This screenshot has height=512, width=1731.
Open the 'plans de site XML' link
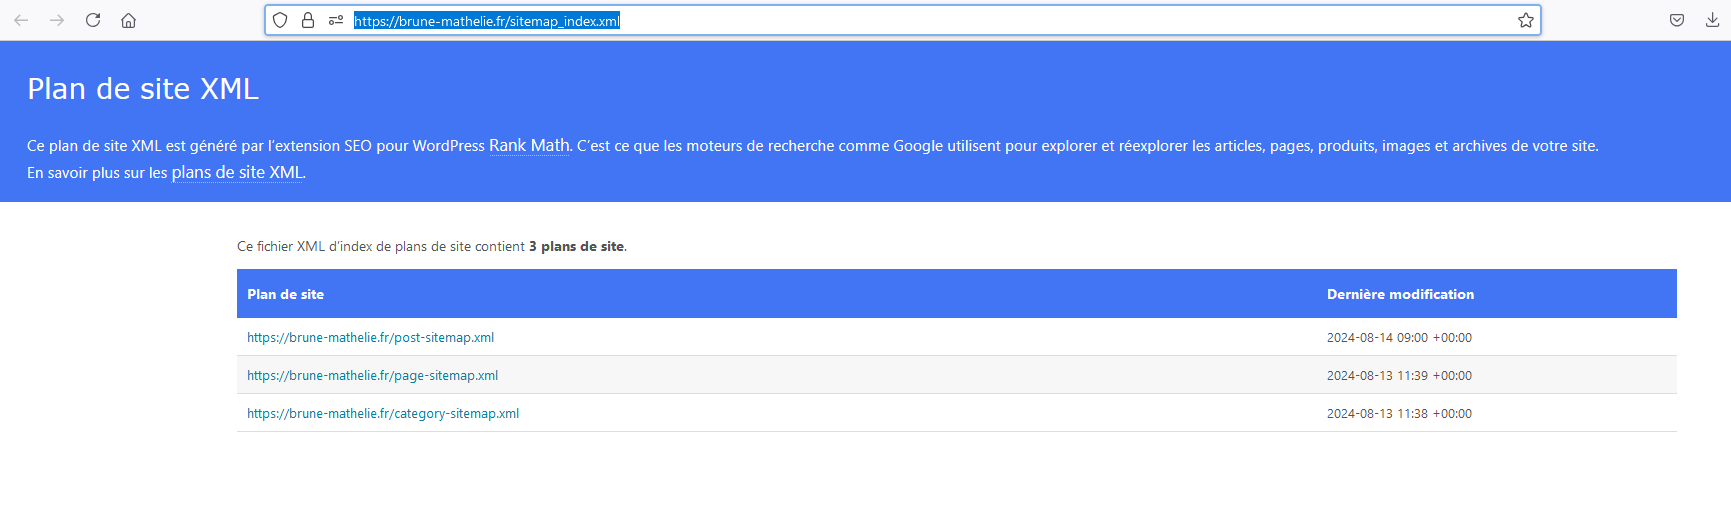point(237,172)
